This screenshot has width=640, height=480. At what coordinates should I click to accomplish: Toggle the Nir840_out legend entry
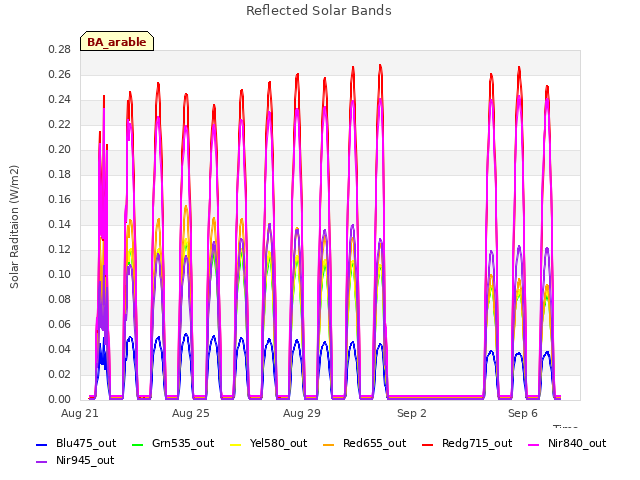click(x=567, y=443)
